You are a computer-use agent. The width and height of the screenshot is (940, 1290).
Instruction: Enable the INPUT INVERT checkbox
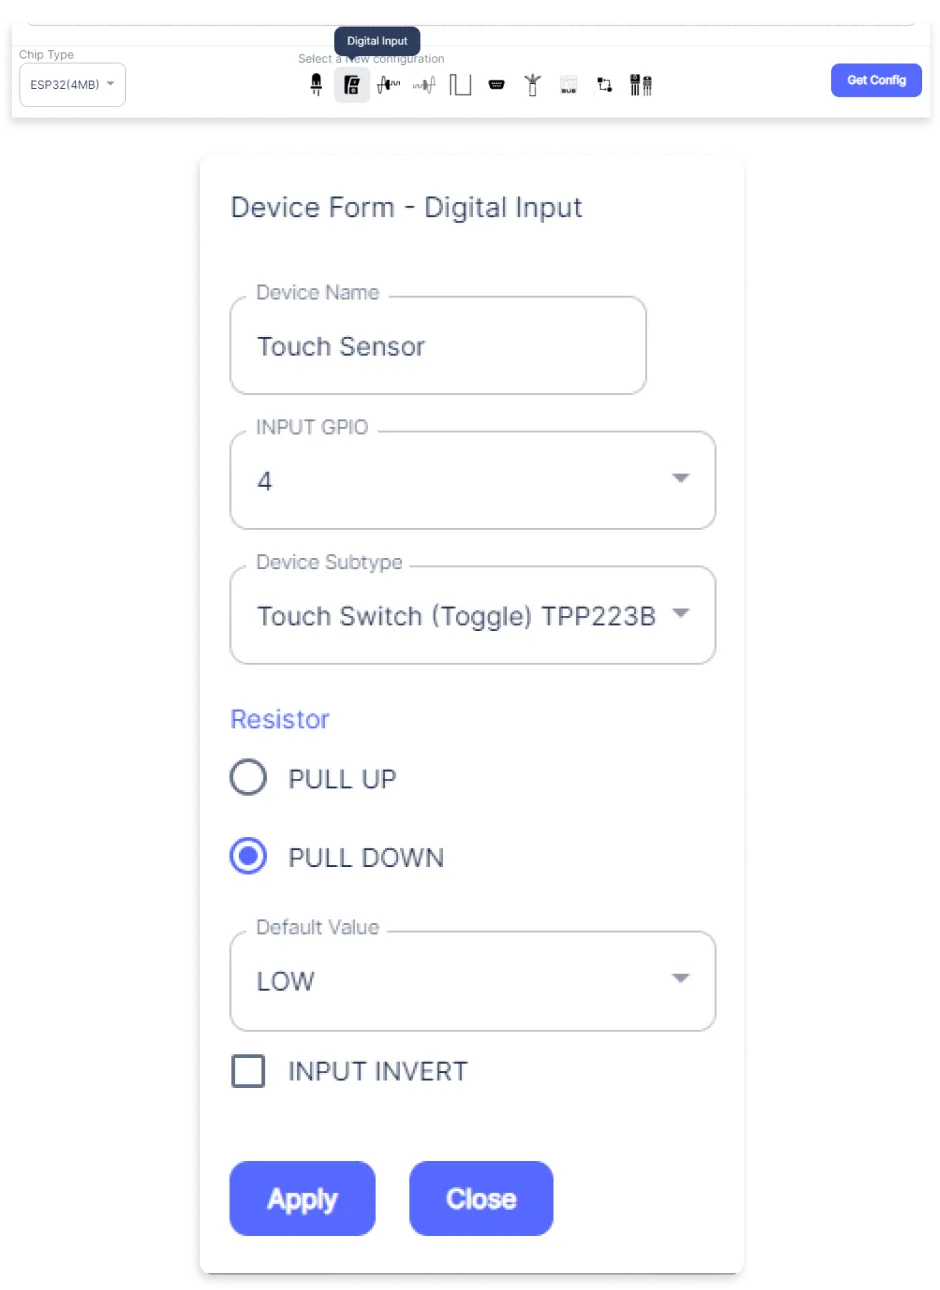(248, 1071)
